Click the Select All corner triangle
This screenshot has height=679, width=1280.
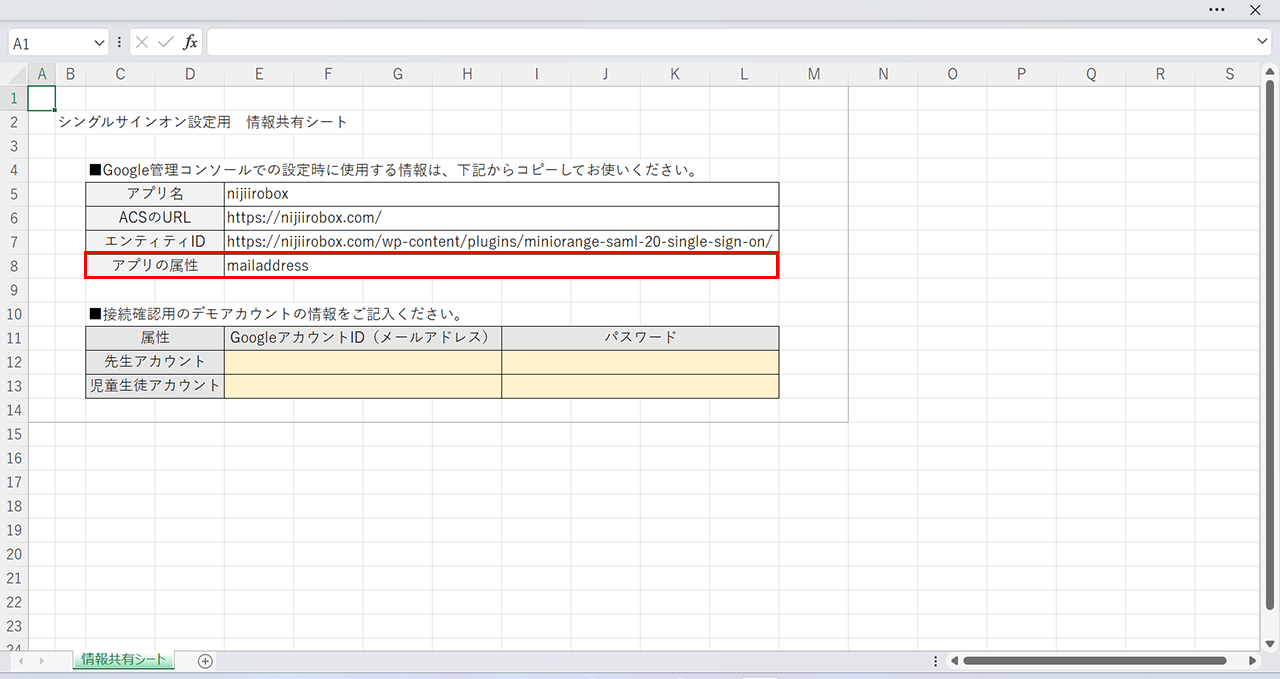click(14, 74)
